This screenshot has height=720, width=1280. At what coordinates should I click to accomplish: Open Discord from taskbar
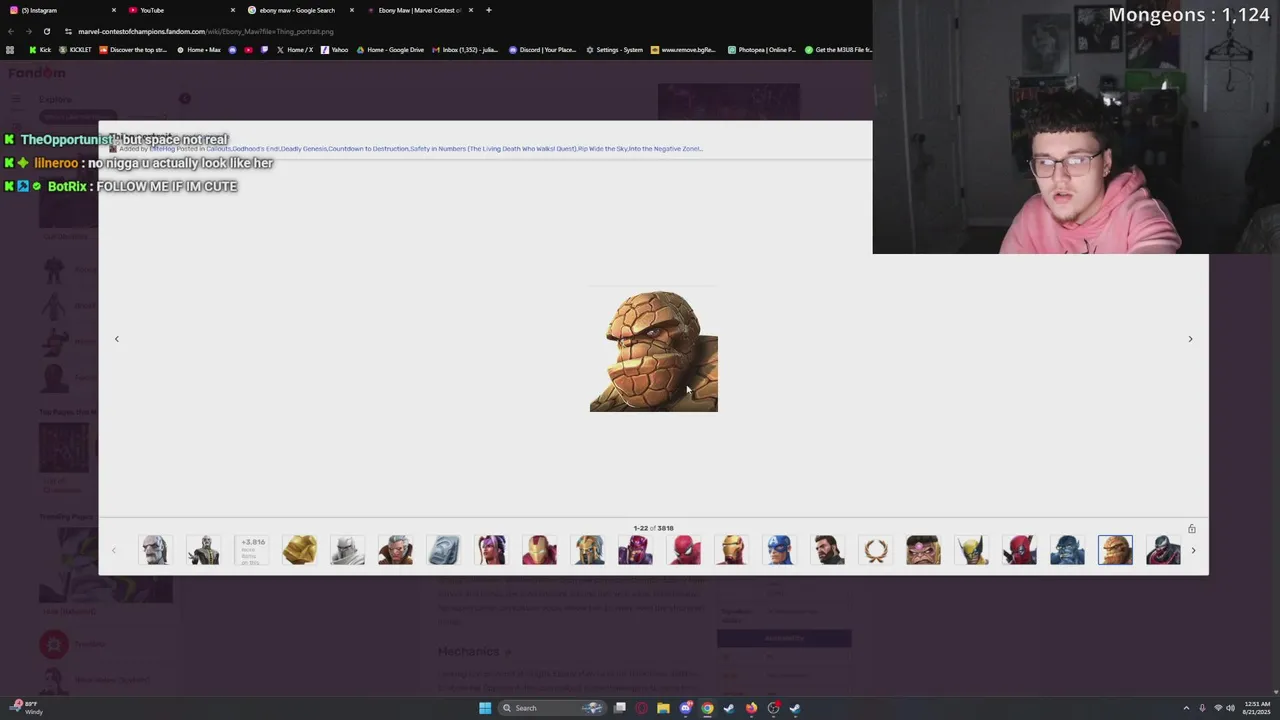pyautogui.click(x=685, y=708)
